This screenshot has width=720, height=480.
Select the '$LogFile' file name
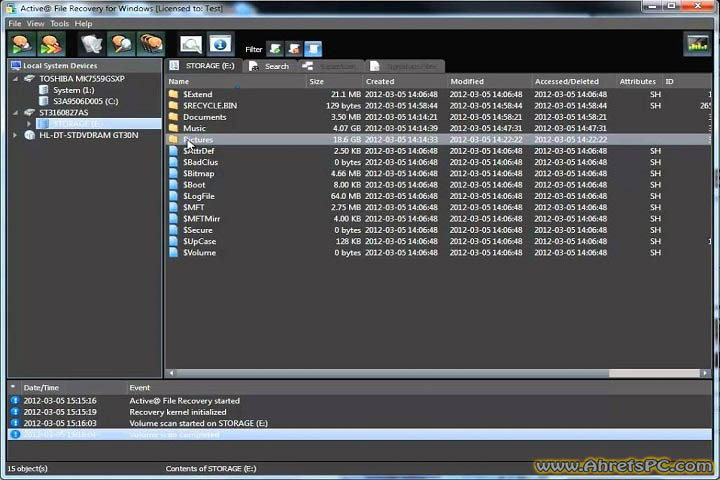198,196
